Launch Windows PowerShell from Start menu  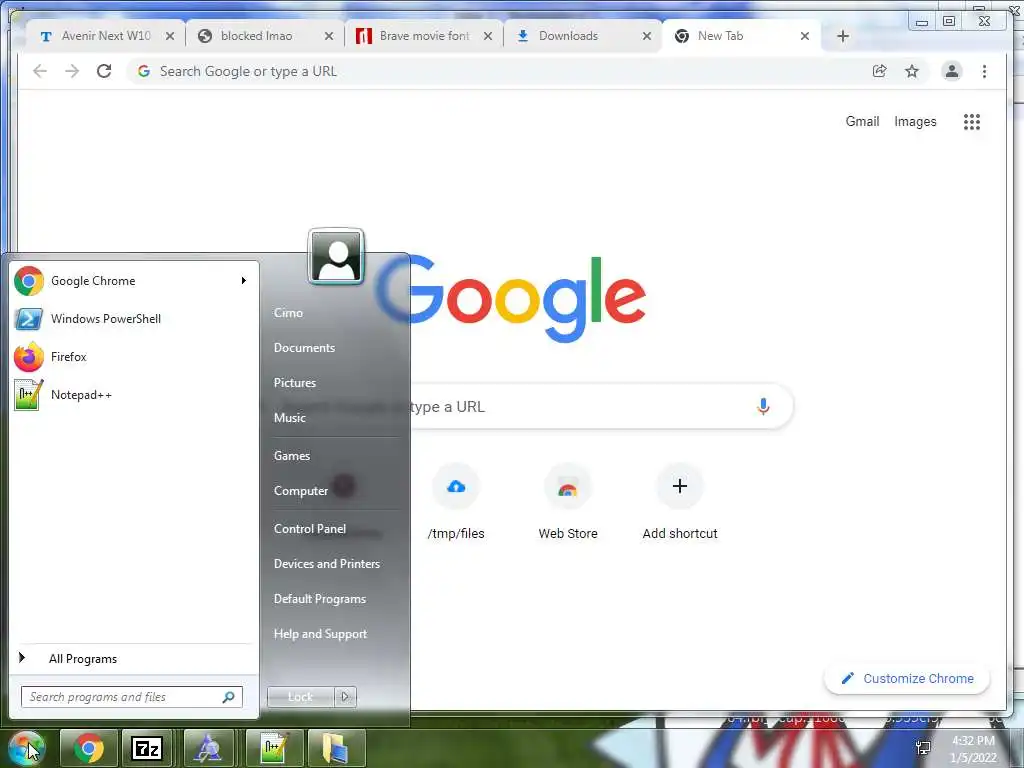131,319
